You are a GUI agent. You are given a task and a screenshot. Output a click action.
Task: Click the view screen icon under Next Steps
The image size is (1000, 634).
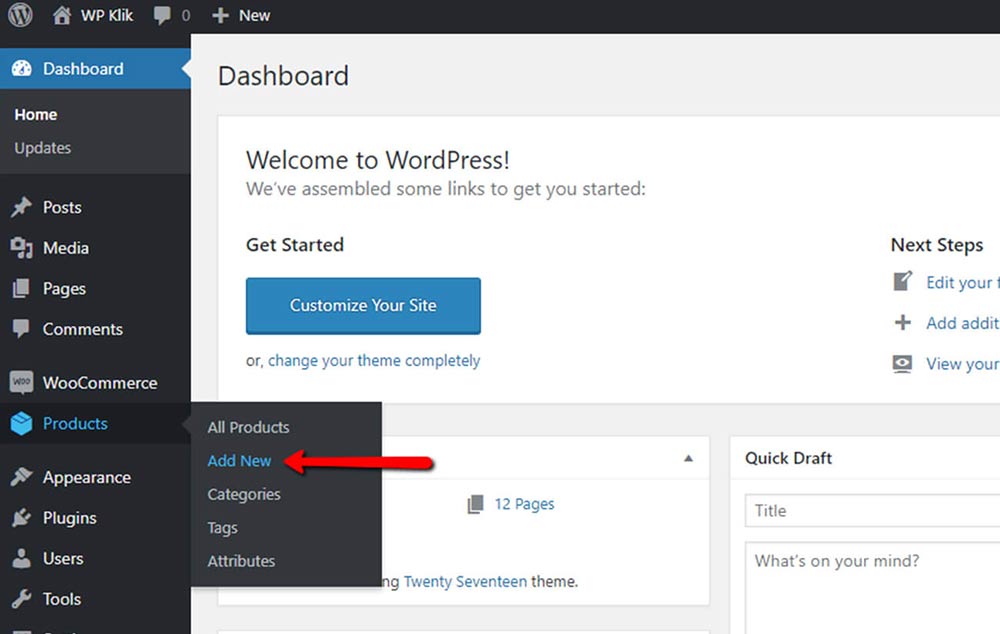pyautogui.click(x=902, y=364)
